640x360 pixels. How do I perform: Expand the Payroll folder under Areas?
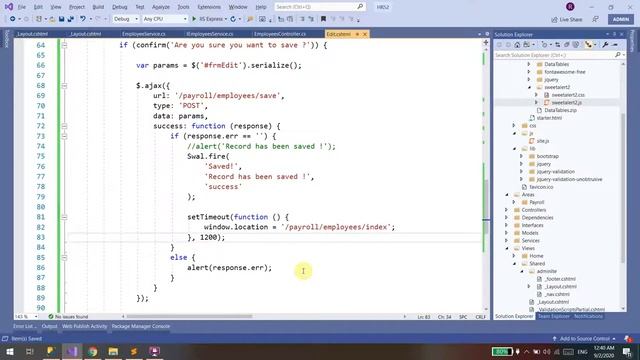[x=514, y=202]
